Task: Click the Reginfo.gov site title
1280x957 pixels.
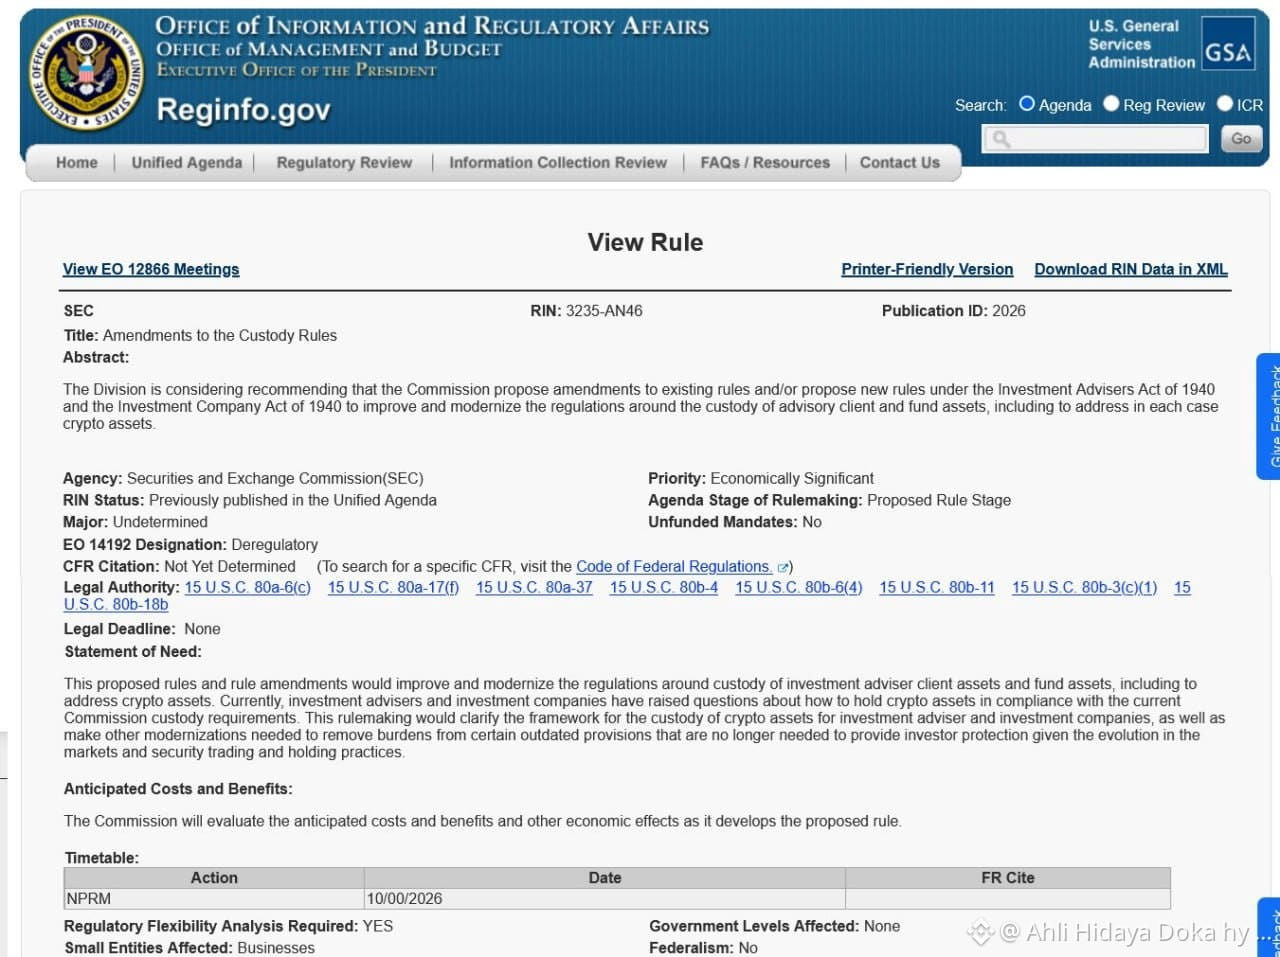Action: coord(243,110)
